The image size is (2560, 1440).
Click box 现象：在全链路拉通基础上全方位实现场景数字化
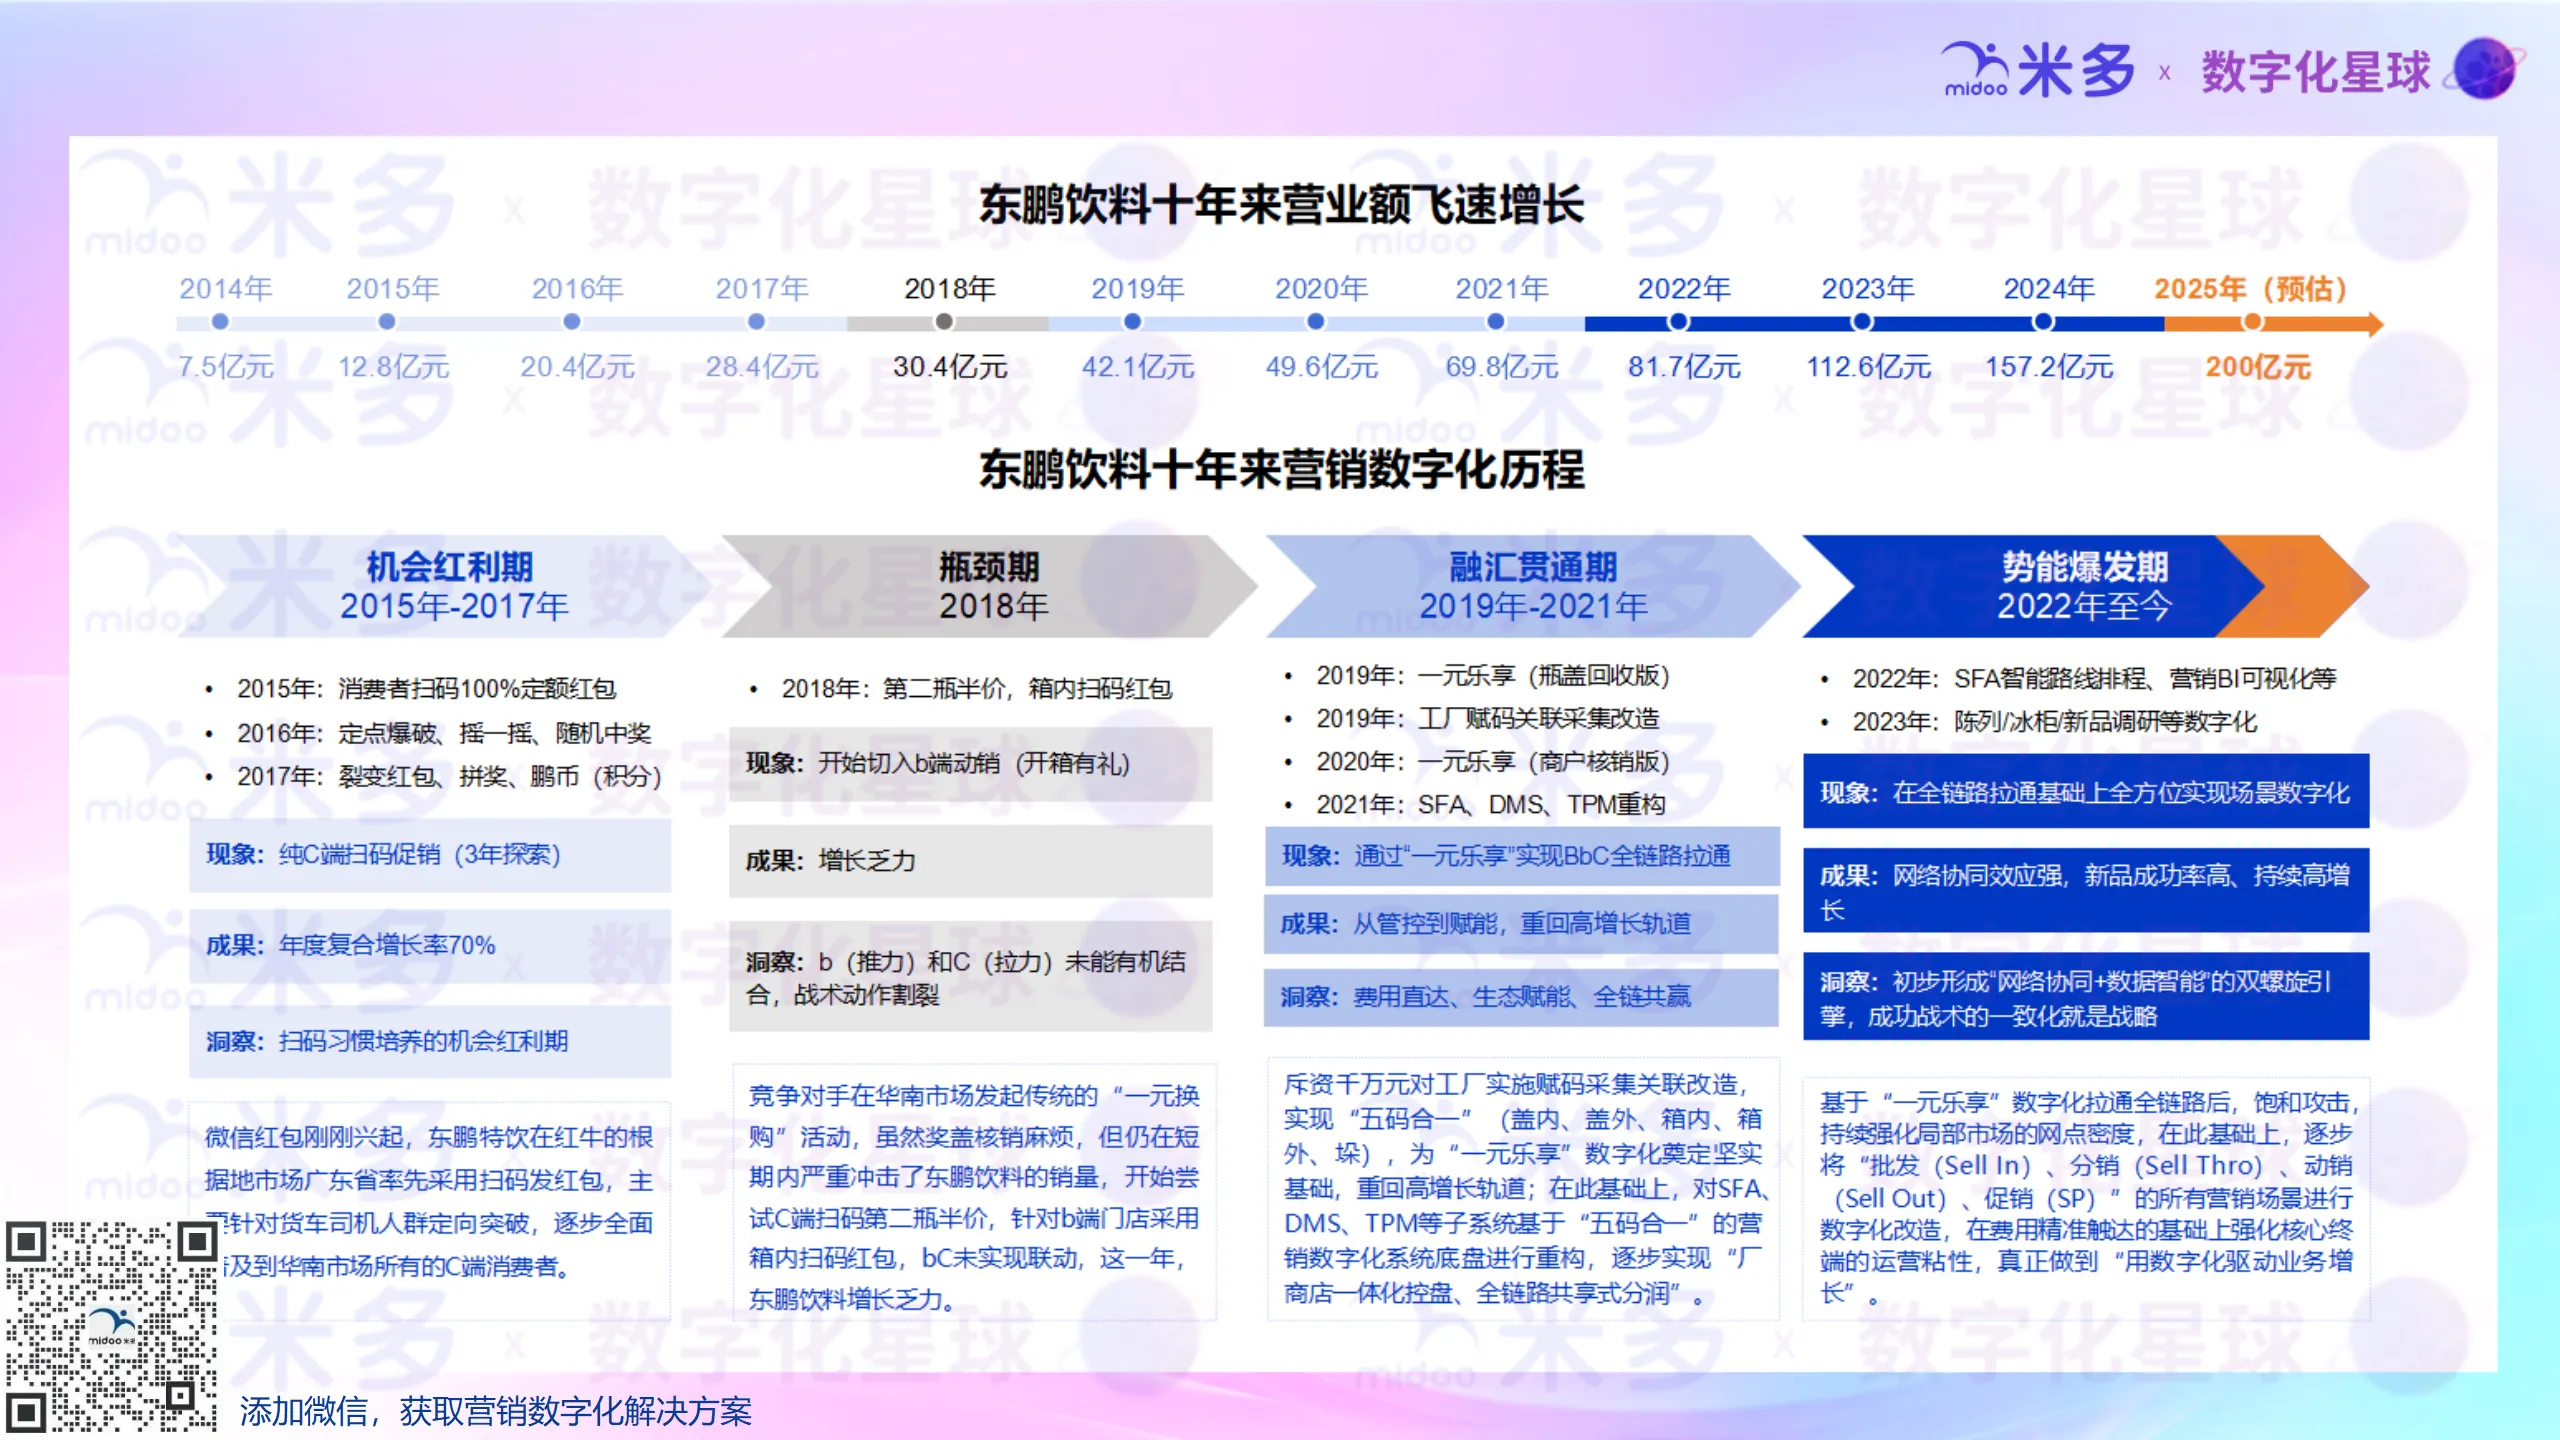click(2086, 792)
